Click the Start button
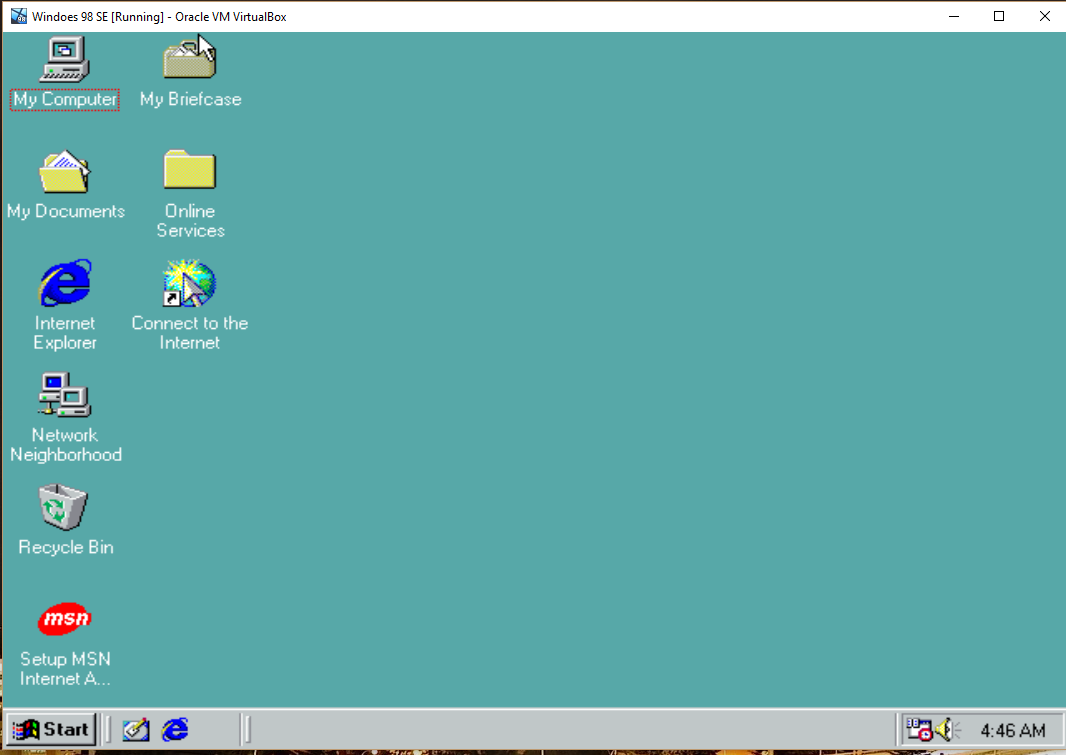 51,729
